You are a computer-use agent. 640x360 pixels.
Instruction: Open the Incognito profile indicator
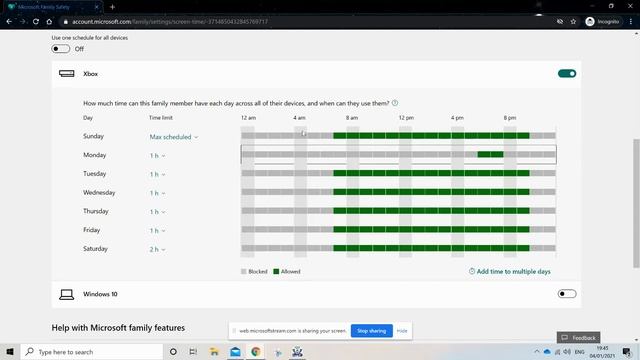pos(602,22)
